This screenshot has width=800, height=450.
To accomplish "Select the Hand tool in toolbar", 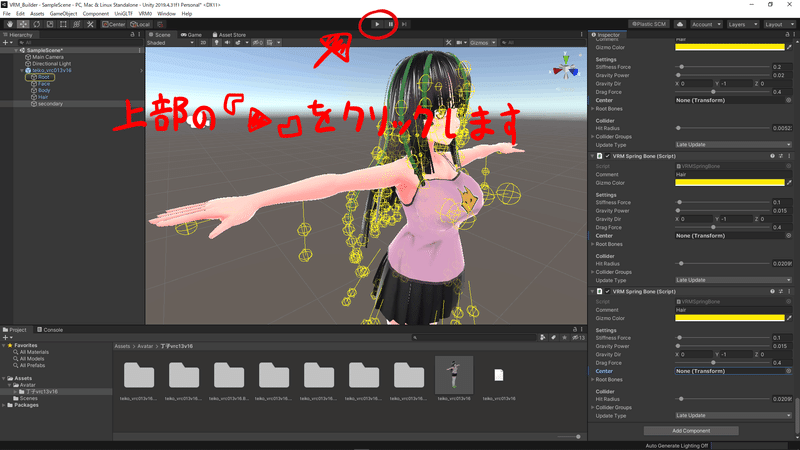I will (x=10, y=24).
